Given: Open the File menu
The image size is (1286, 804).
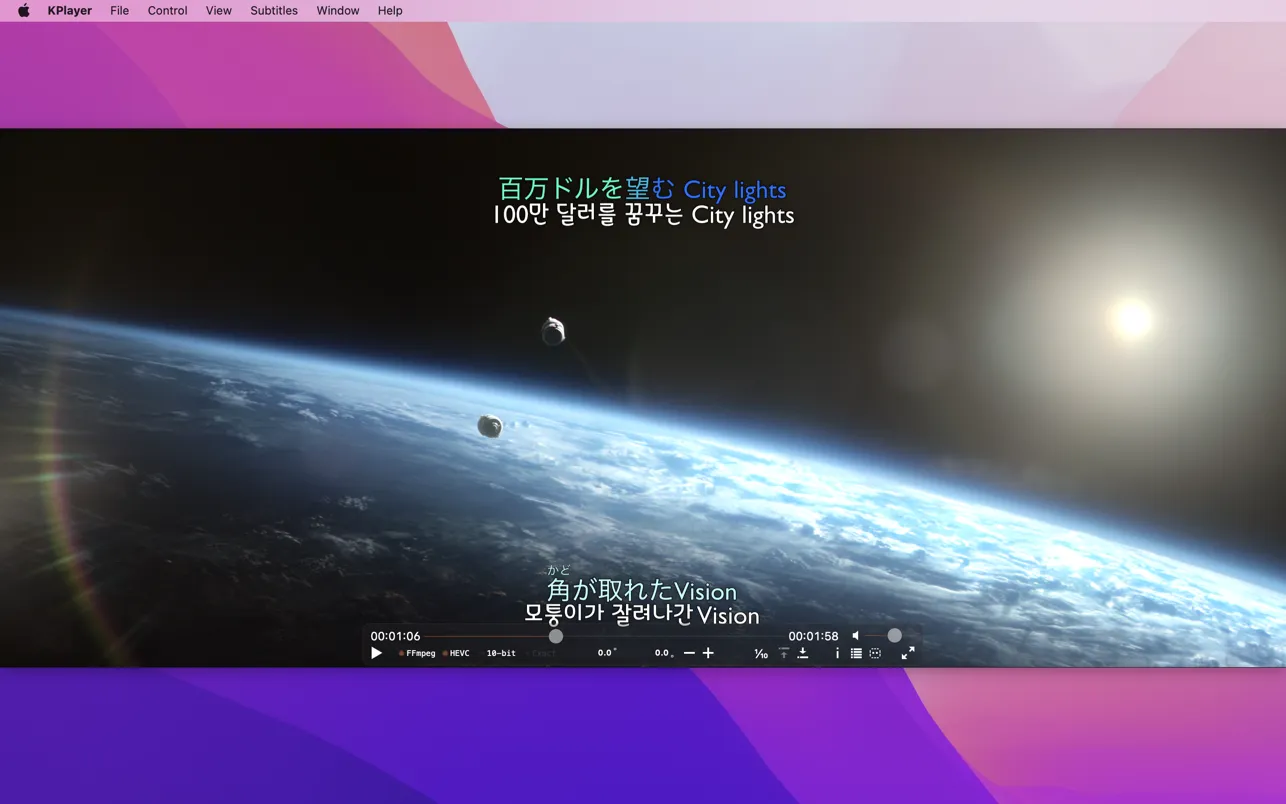Looking at the screenshot, I should [119, 10].
